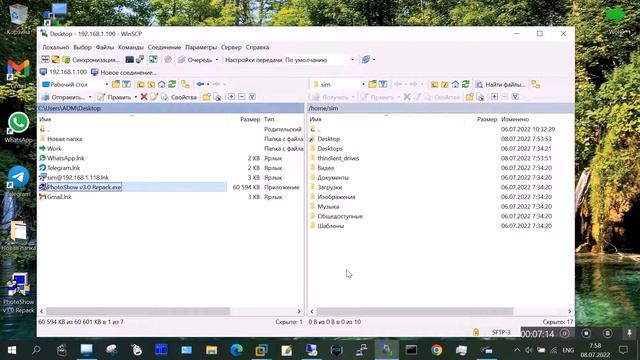Expand the Очередь dropdown arrow
640x360 pixels.
click(217, 60)
